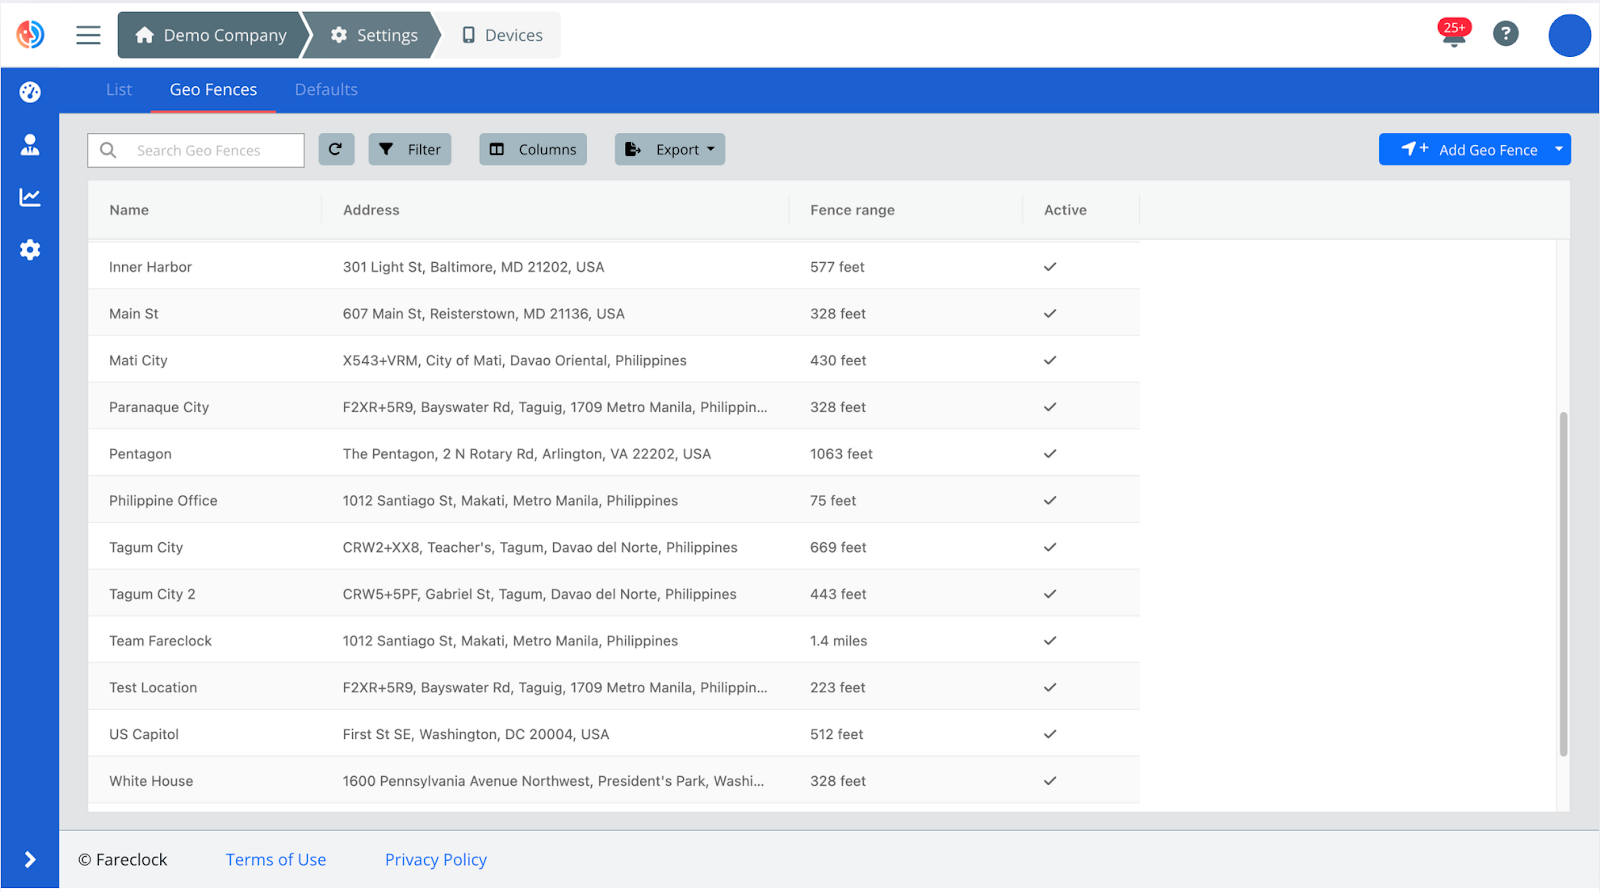
Task: Click the refresh geo fences button
Action: tap(336, 149)
